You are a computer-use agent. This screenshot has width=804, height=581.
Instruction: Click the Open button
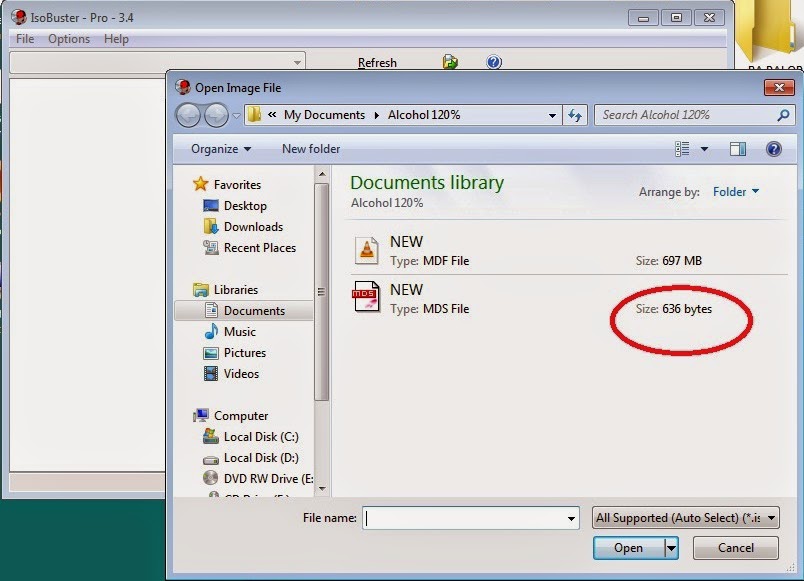tap(629, 548)
